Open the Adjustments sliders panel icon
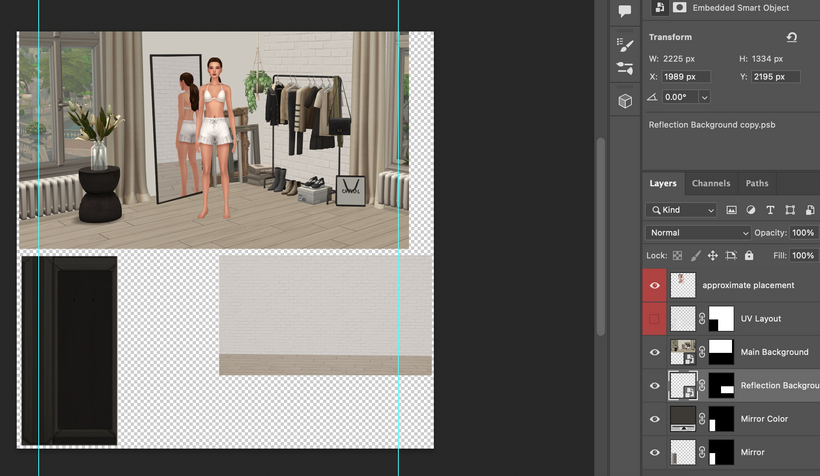Viewport: 820px width, 476px height. 625,68
